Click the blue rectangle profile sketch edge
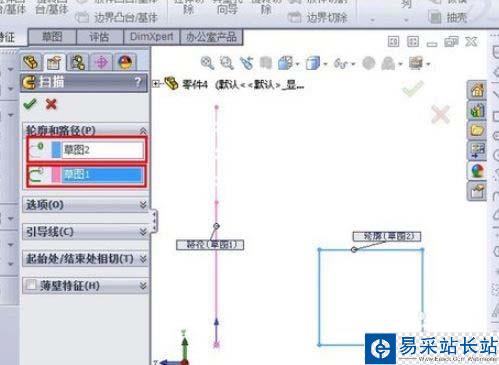499x365 pixels. coord(371,250)
